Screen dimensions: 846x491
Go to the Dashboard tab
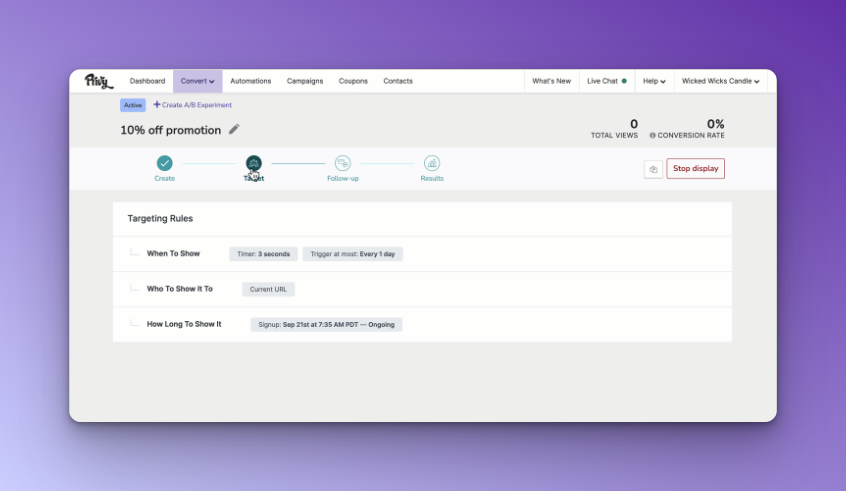(x=147, y=81)
